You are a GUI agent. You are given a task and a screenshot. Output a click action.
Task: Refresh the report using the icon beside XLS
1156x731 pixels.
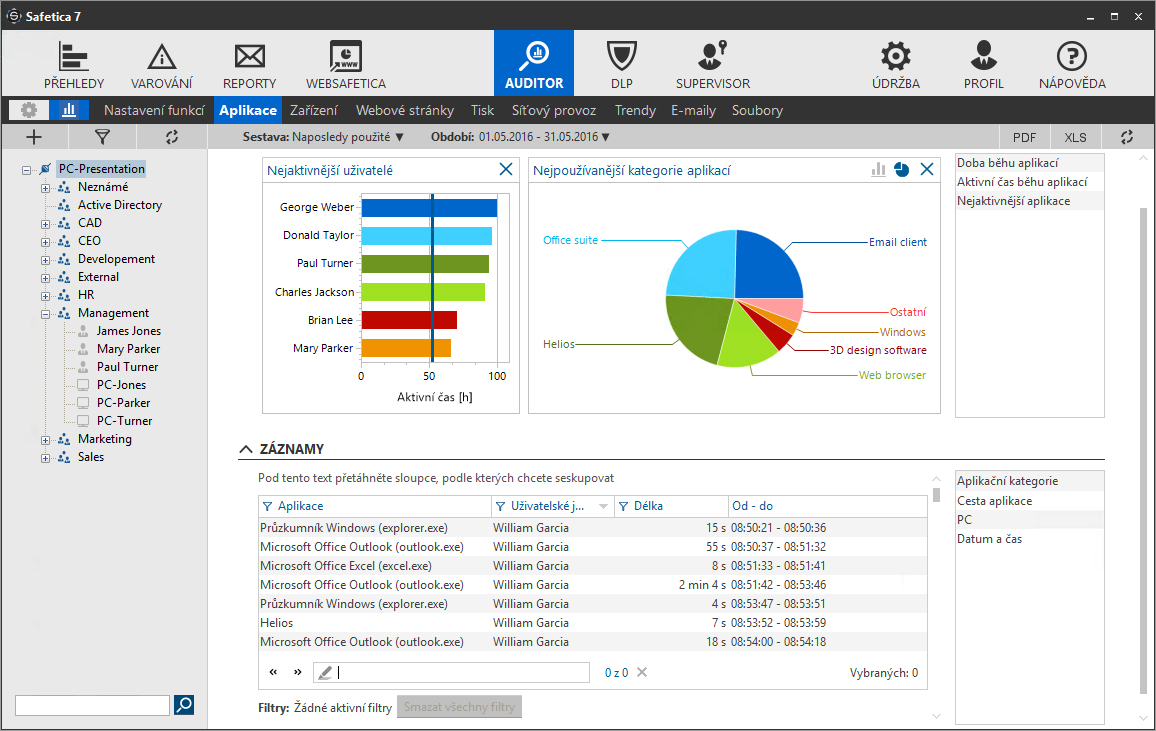pos(1127,137)
